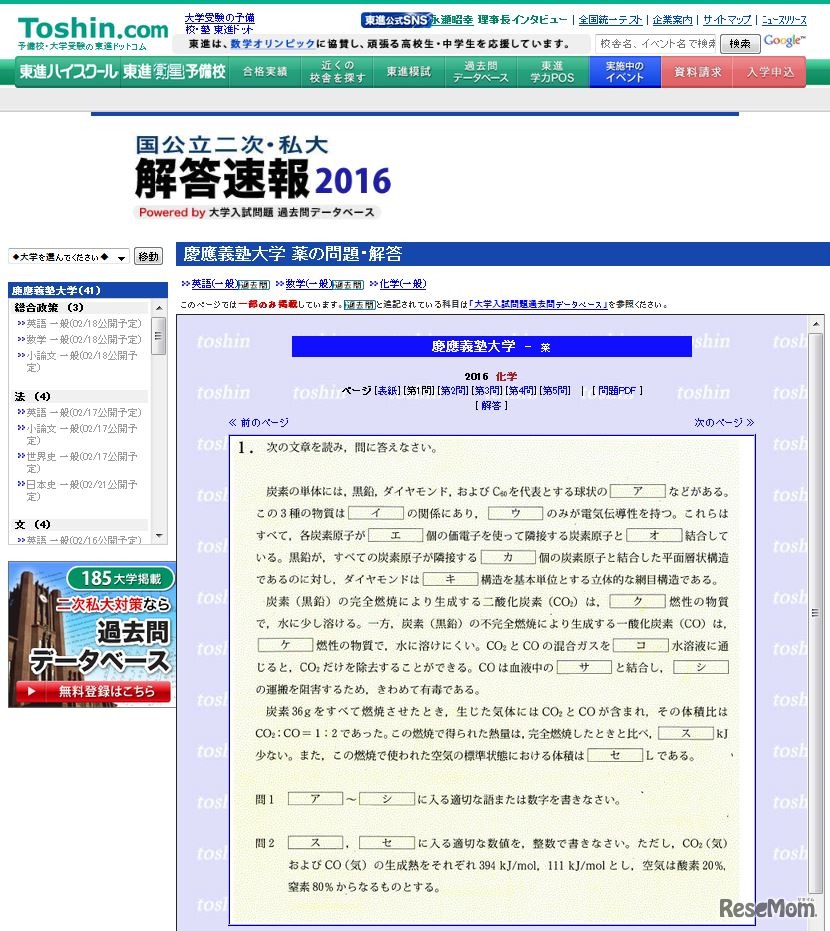830x931 pixels.
Task: Click the campus search input field
Action: point(657,44)
